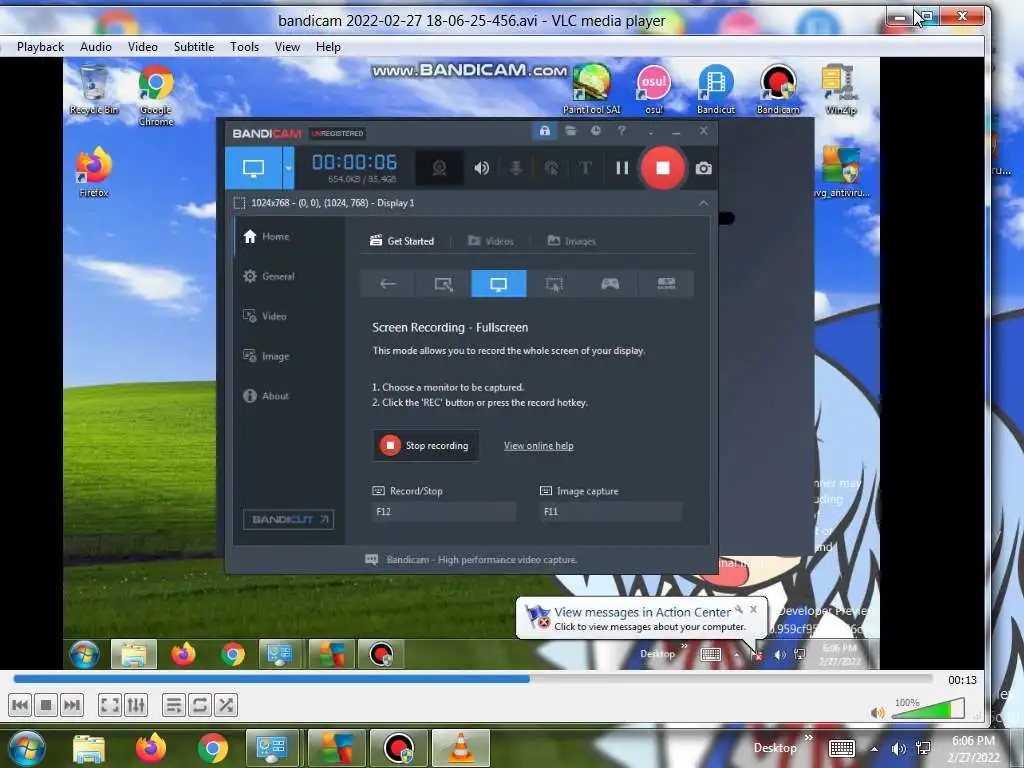Toggle VLC loop repeat mode
The width and height of the screenshot is (1024, 768).
(x=200, y=705)
